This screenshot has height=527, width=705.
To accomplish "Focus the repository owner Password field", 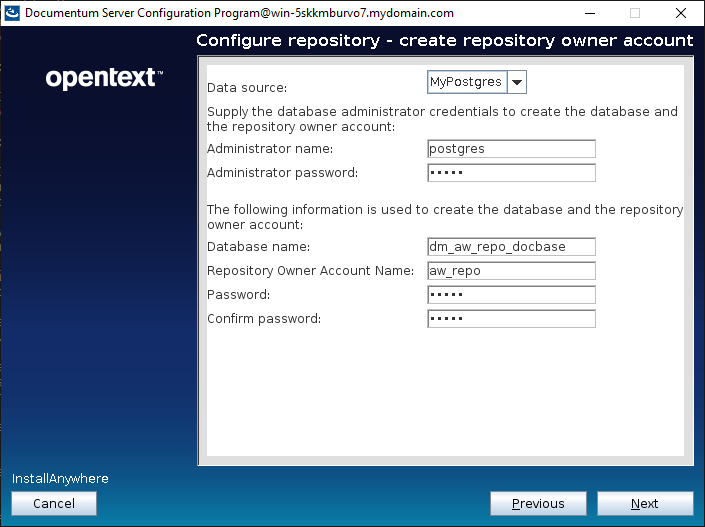I will 511,295.
